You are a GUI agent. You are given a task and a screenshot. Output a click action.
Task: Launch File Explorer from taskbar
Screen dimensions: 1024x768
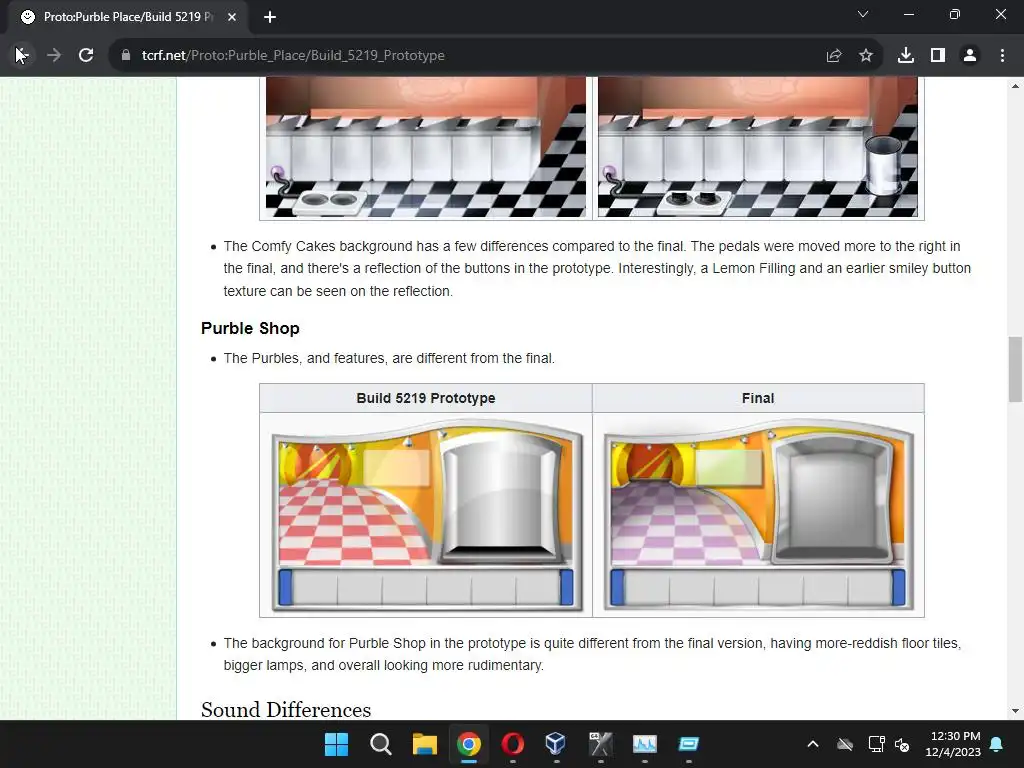coord(424,744)
